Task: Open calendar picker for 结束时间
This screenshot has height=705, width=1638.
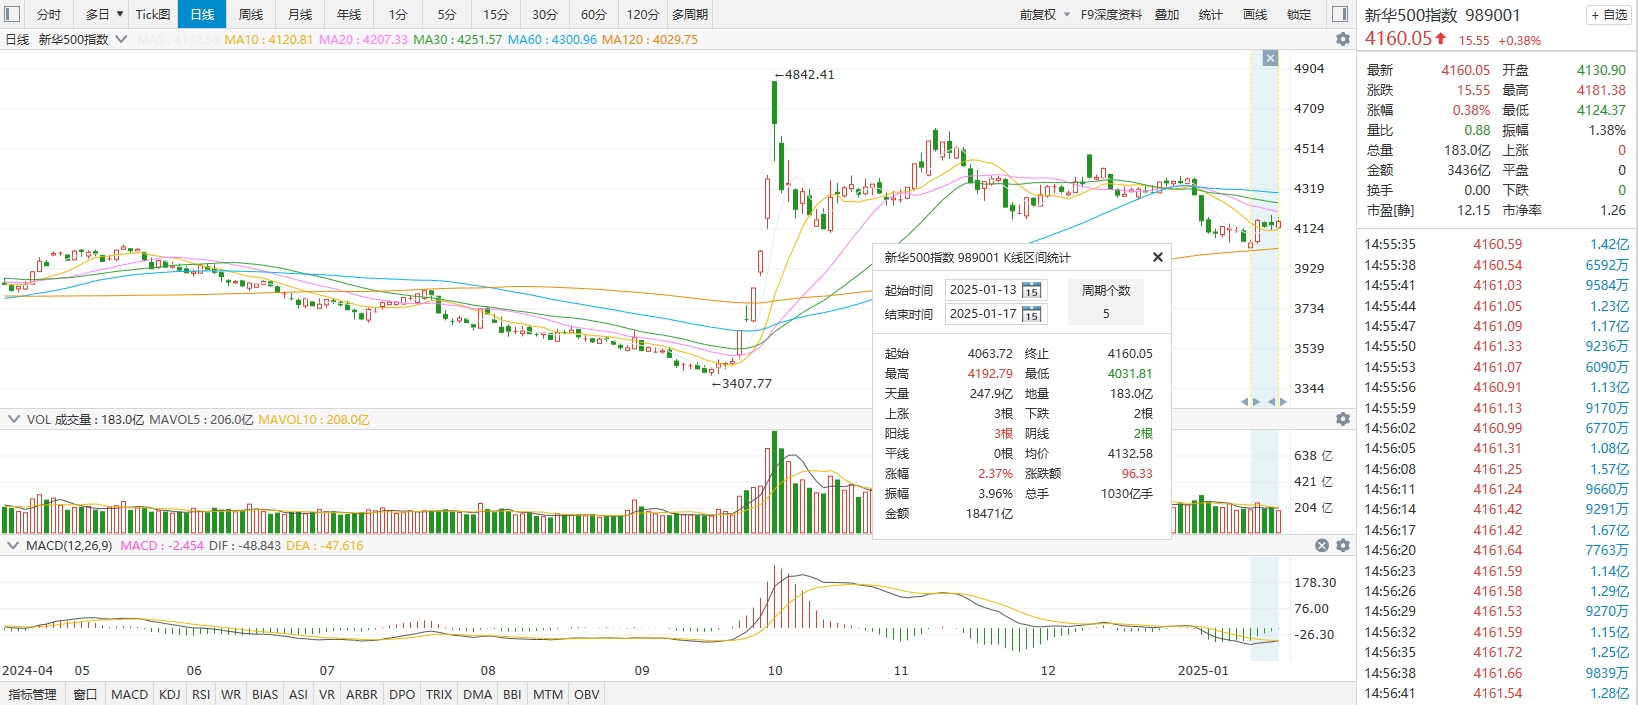Action: tap(1031, 315)
